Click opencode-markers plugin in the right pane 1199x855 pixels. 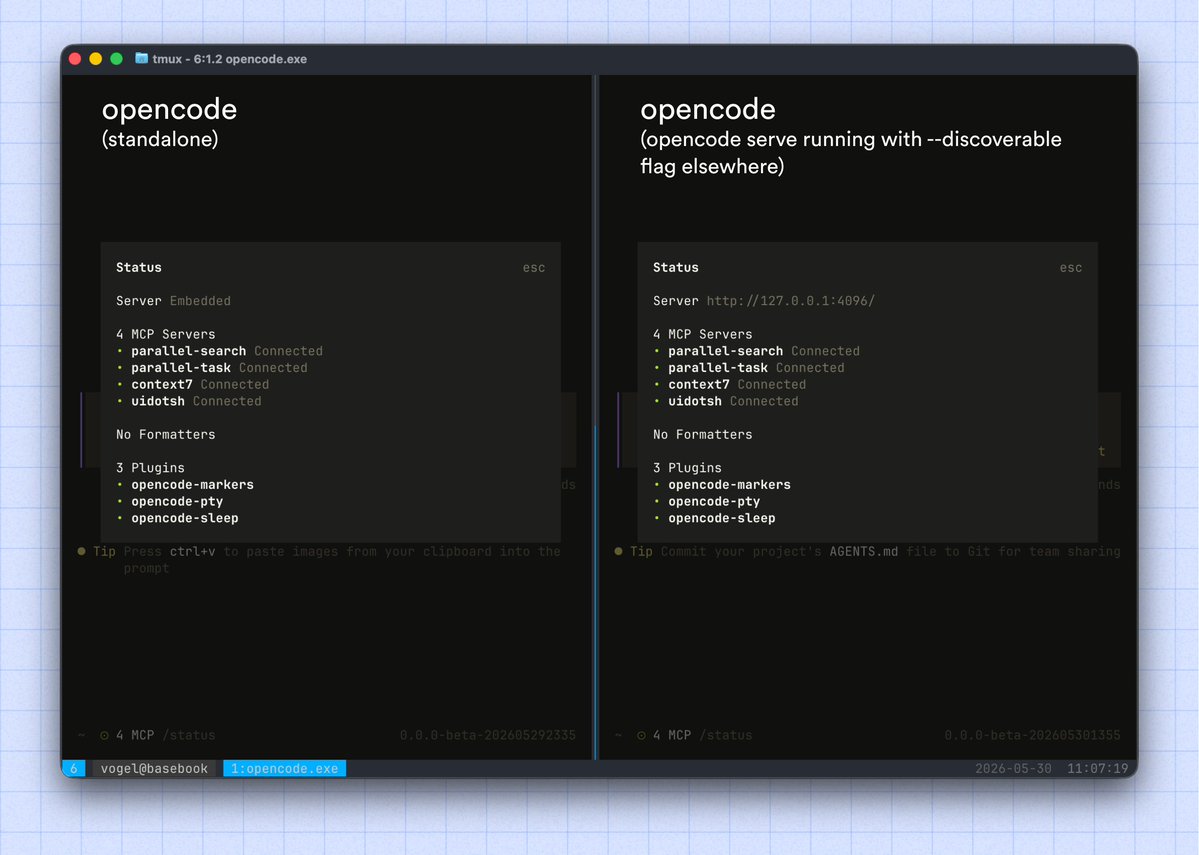pos(729,485)
